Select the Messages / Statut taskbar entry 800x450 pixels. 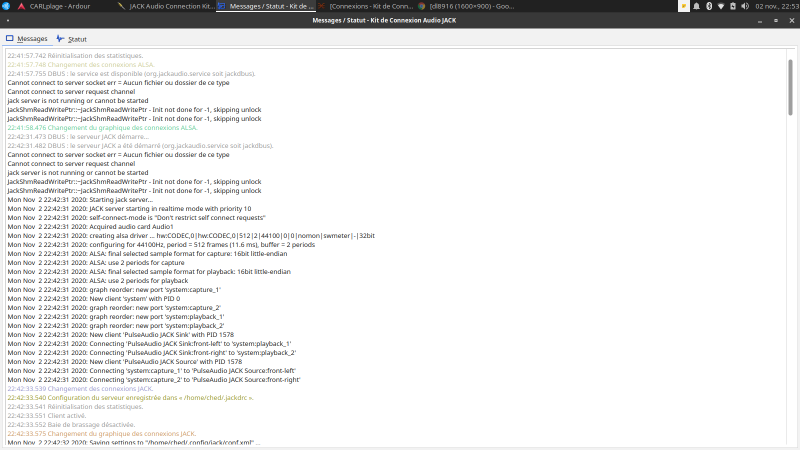click(x=266, y=6)
